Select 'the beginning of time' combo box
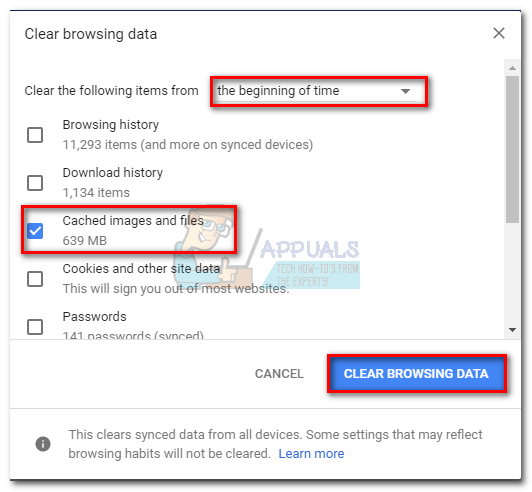This screenshot has width=532, height=492. (x=317, y=91)
